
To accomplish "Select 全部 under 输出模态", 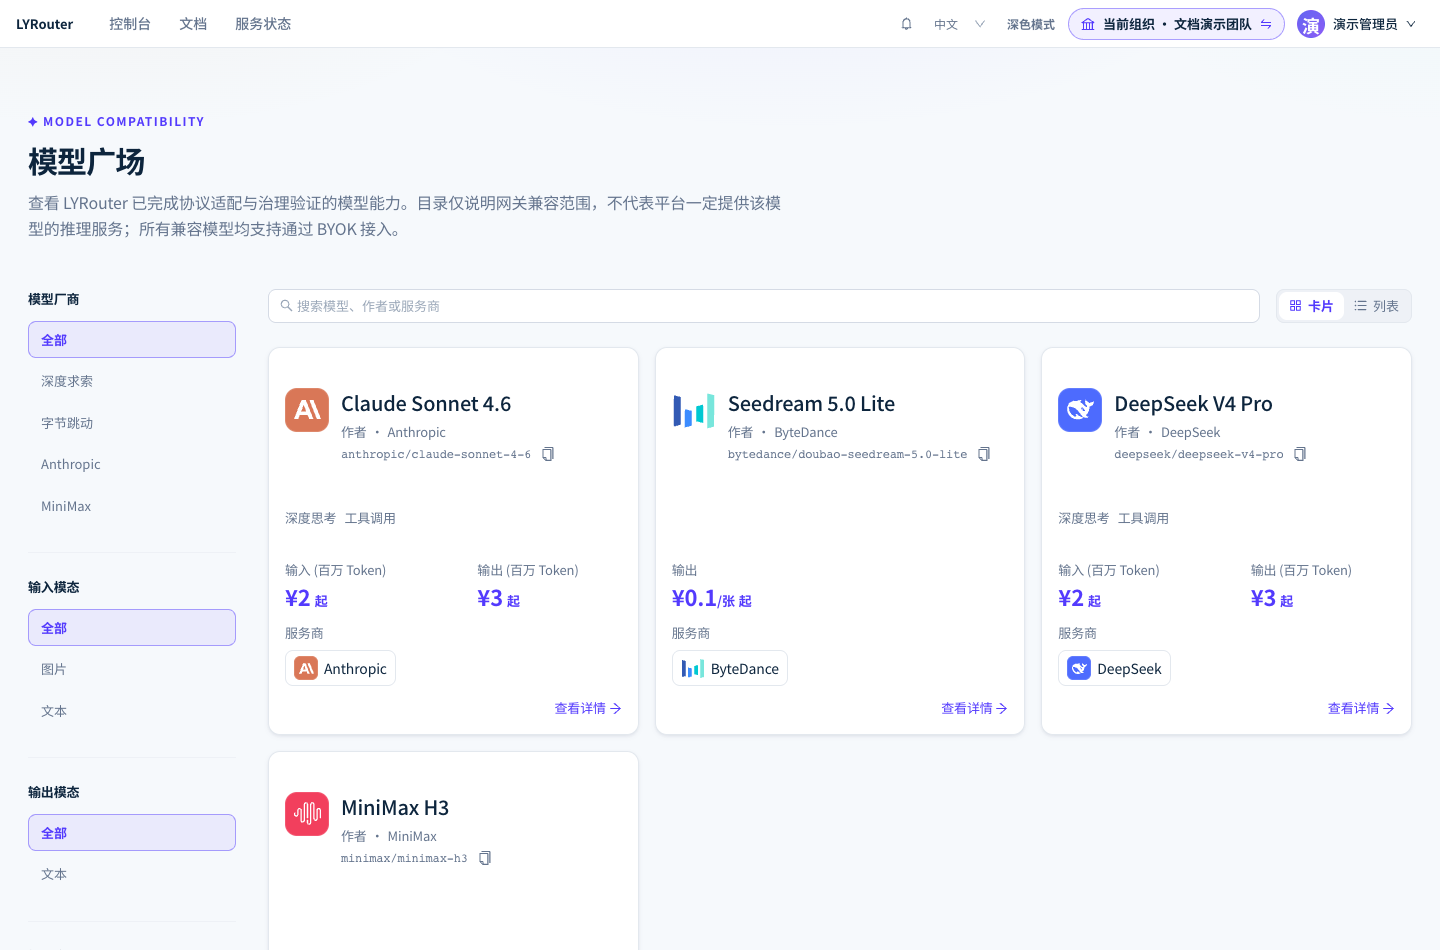I will pos(132,833).
